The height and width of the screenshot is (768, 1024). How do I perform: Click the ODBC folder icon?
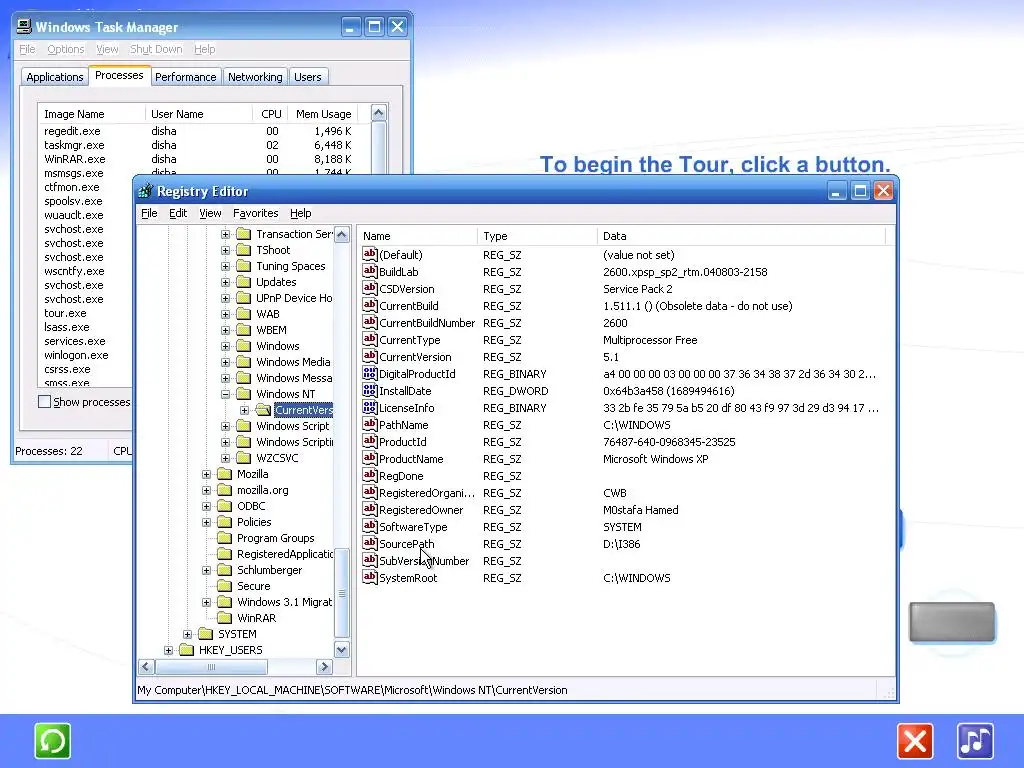click(x=224, y=505)
